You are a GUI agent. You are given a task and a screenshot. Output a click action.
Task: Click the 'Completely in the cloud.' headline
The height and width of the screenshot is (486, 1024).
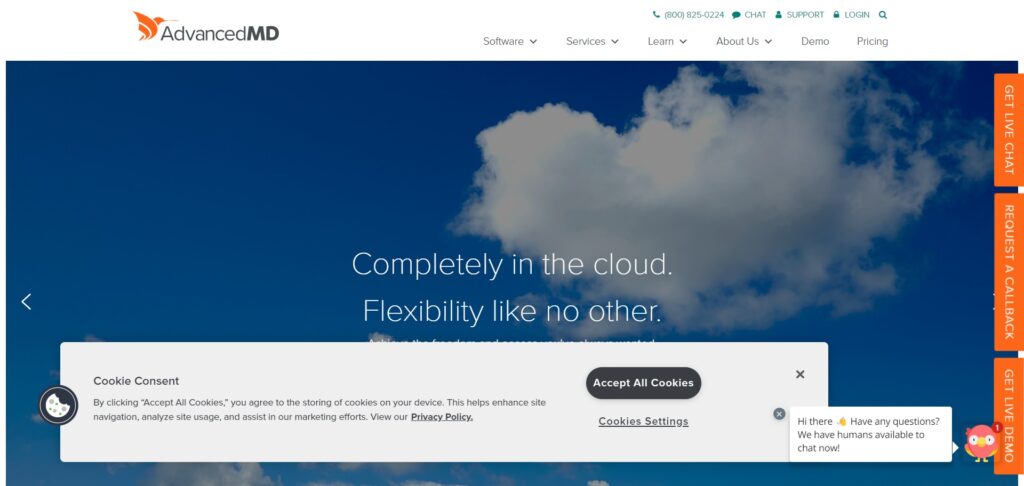tap(512, 265)
